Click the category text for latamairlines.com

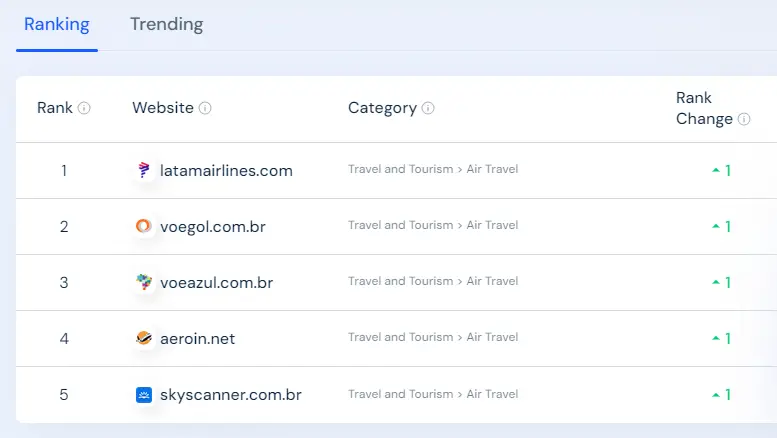433,169
